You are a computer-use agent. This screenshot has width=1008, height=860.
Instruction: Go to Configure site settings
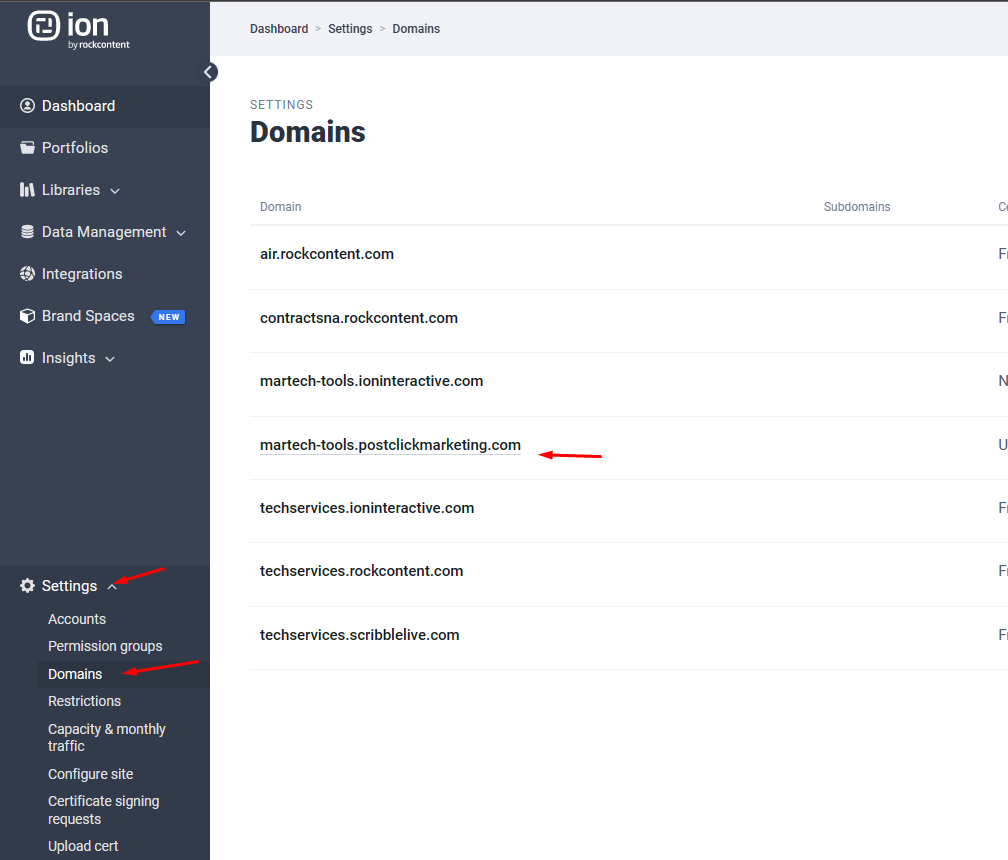(x=91, y=774)
